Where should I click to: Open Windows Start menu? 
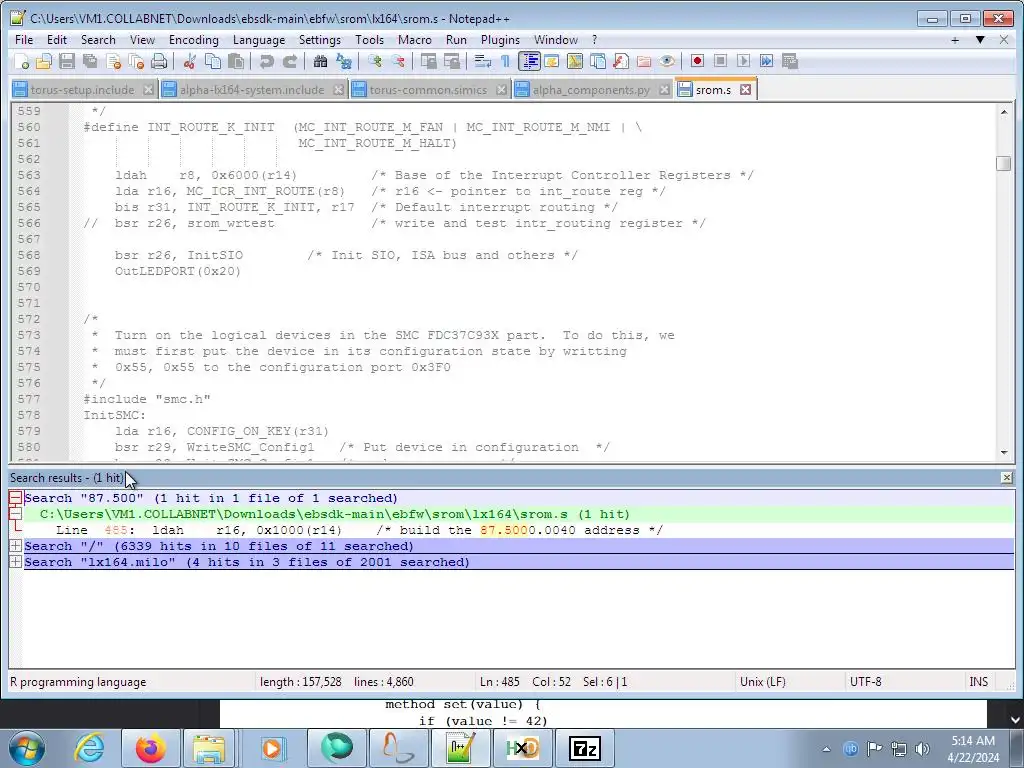coord(27,748)
